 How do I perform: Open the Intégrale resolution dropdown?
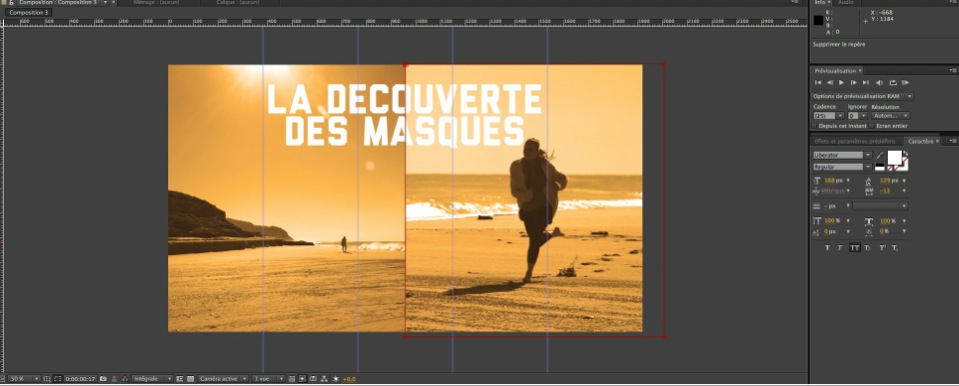tap(152, 379)
